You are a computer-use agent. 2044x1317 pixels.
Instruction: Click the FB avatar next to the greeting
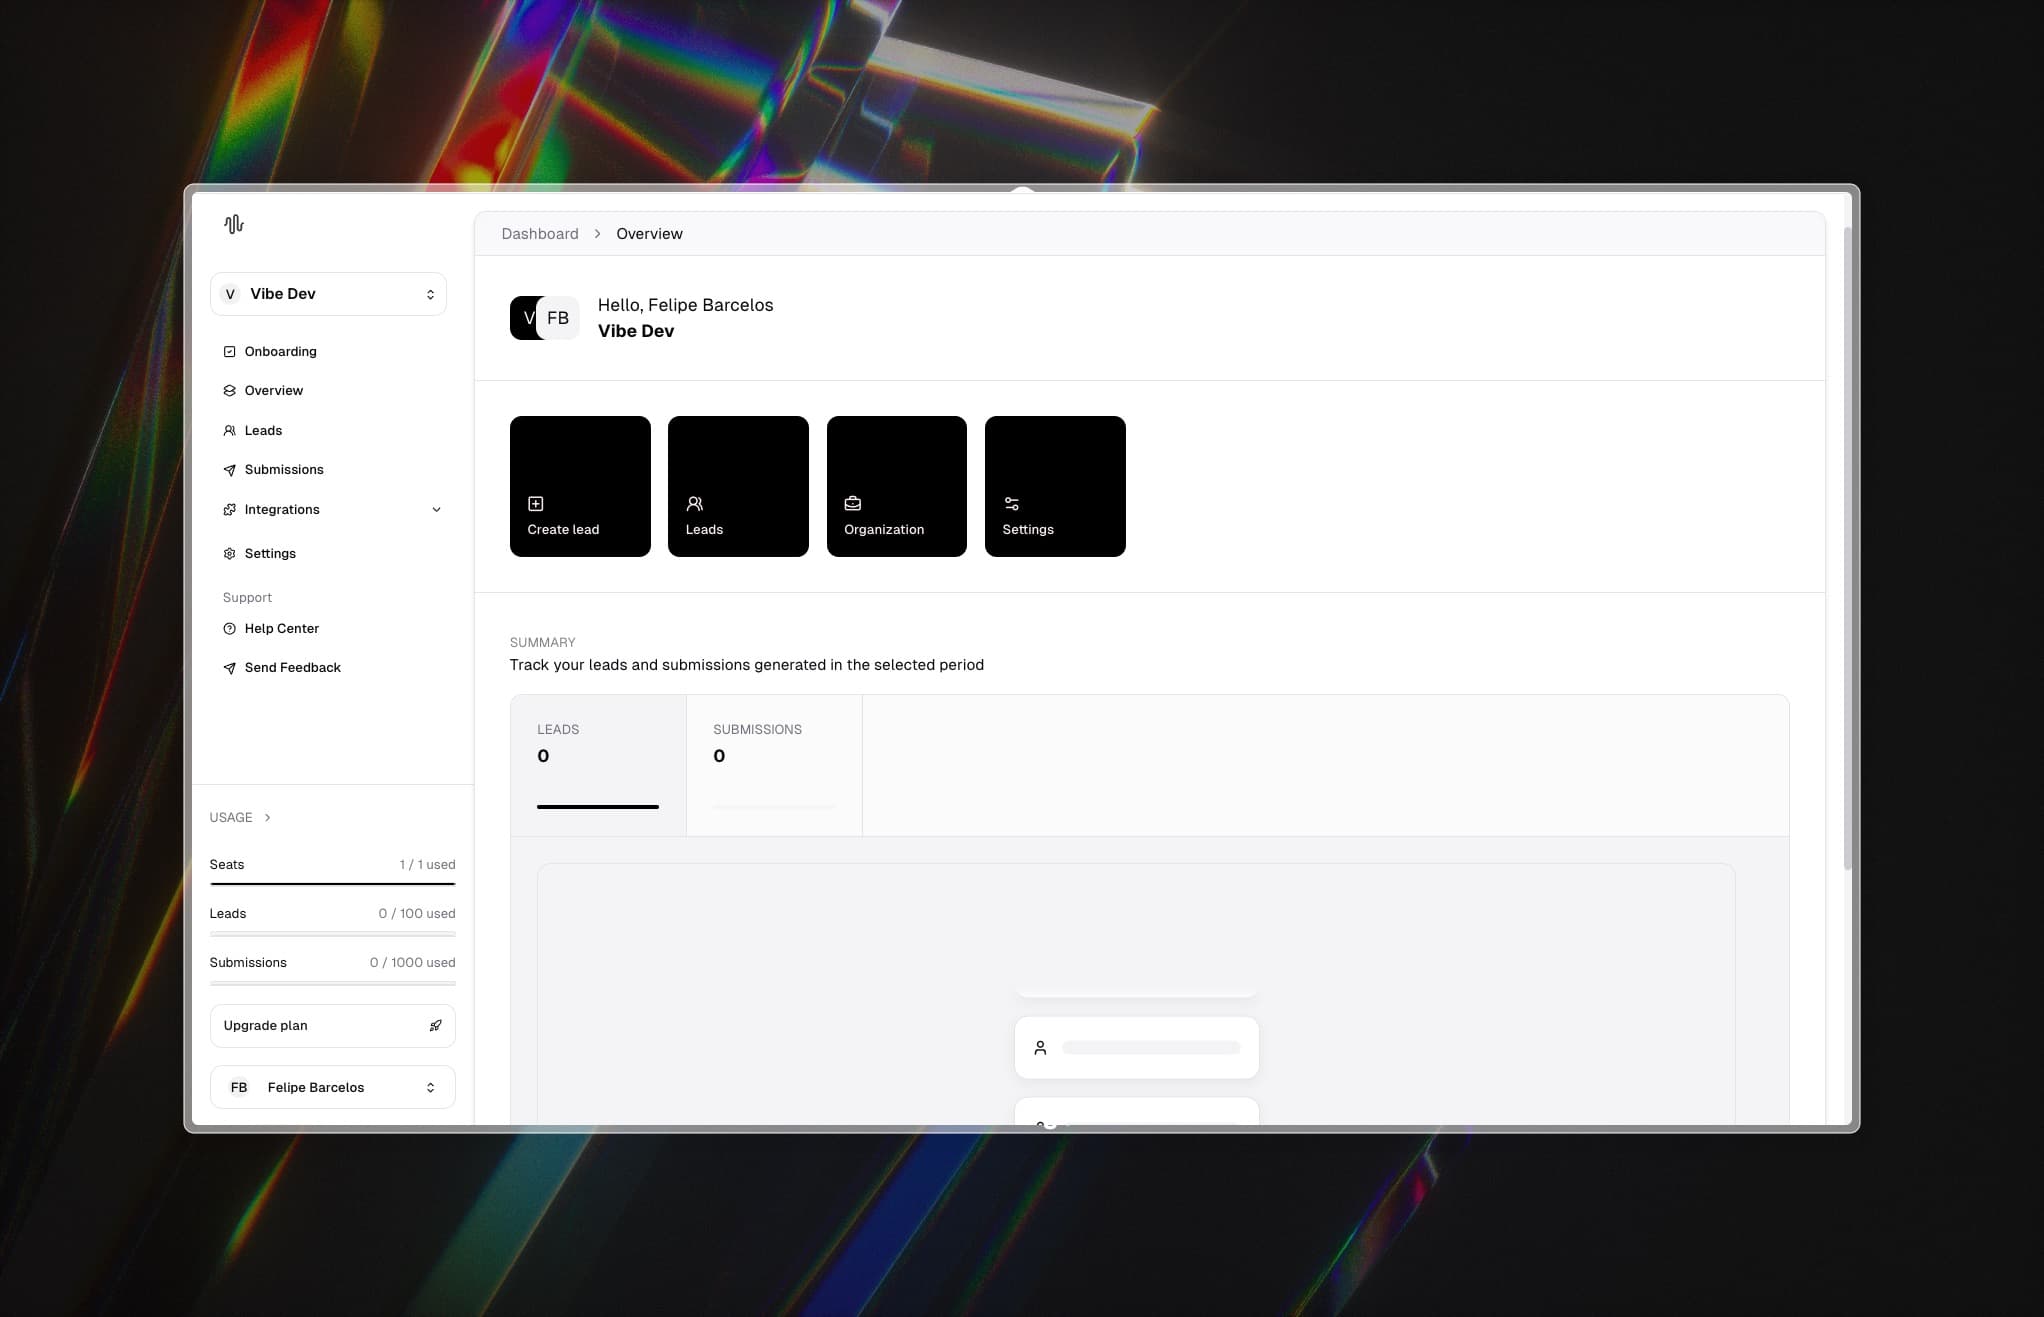coord(559,318)
